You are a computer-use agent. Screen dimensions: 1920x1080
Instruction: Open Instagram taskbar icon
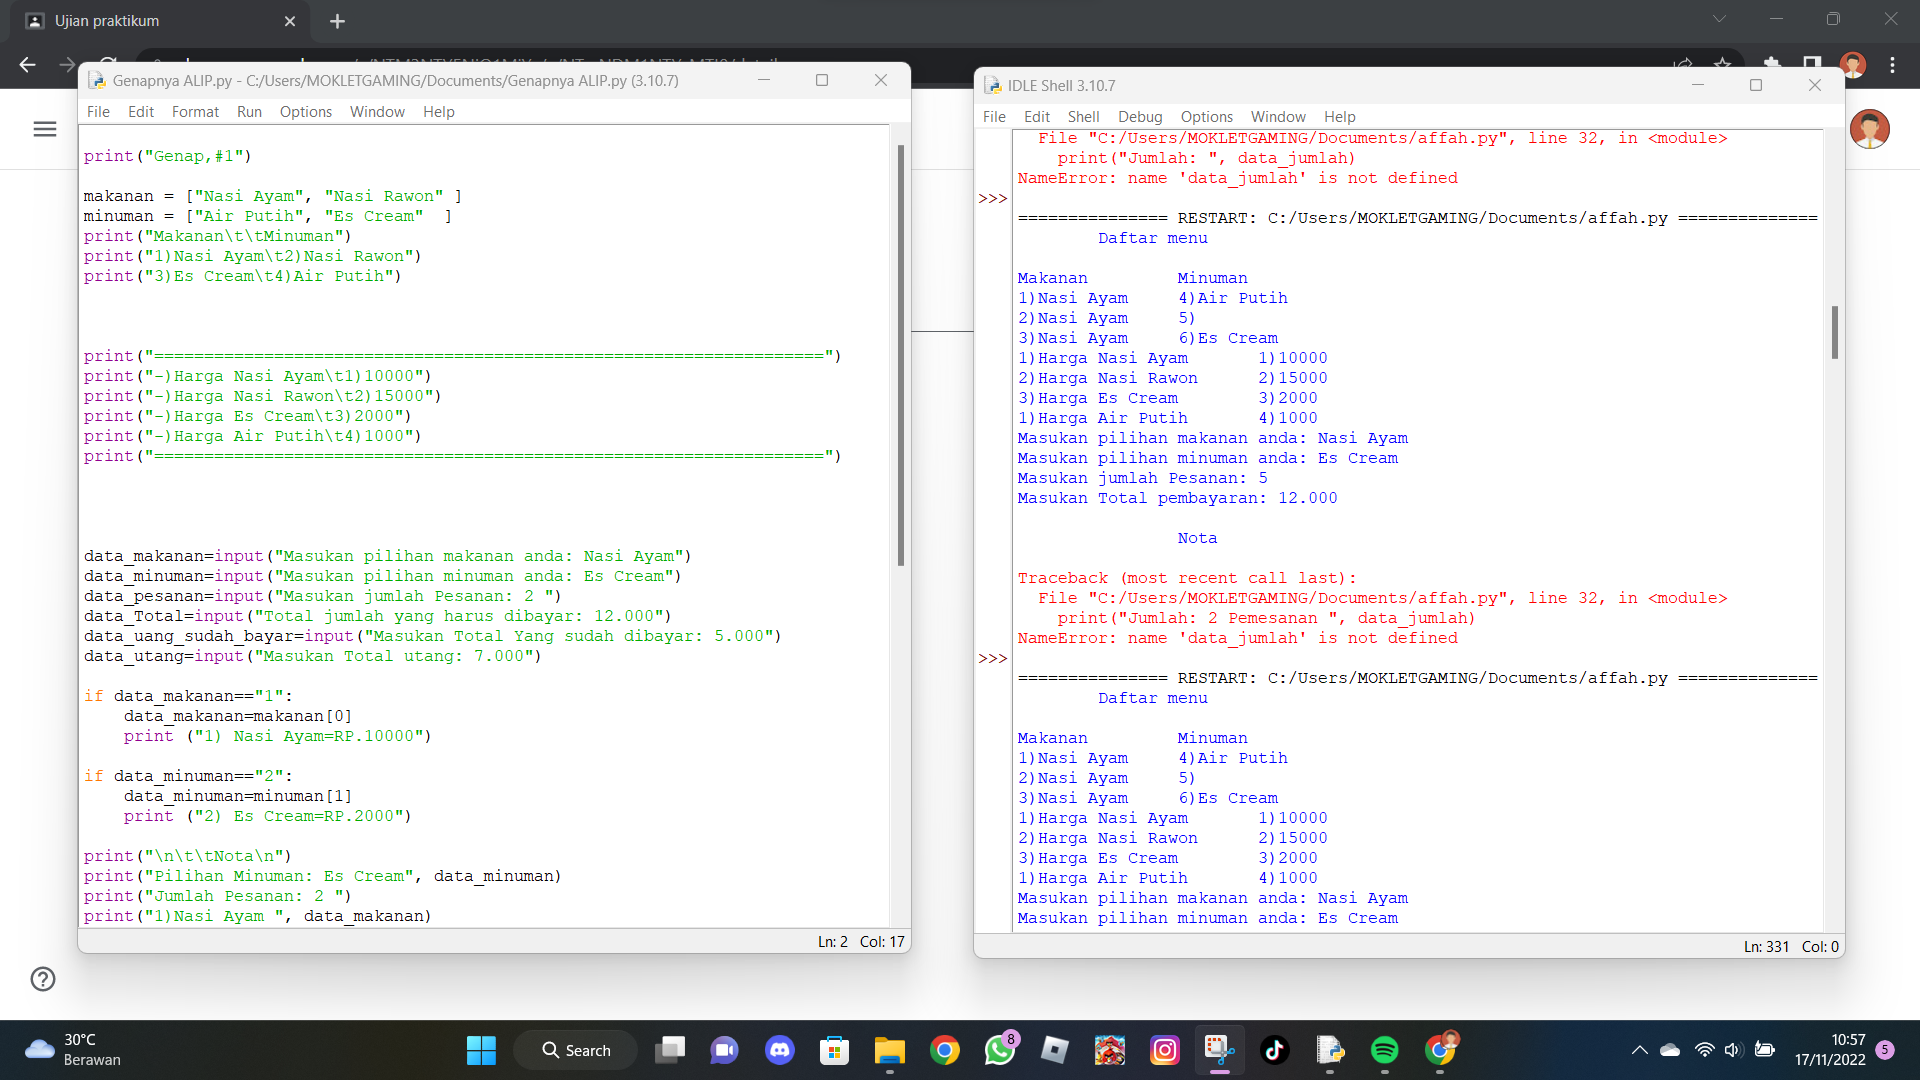[x=1164, y=1050]
